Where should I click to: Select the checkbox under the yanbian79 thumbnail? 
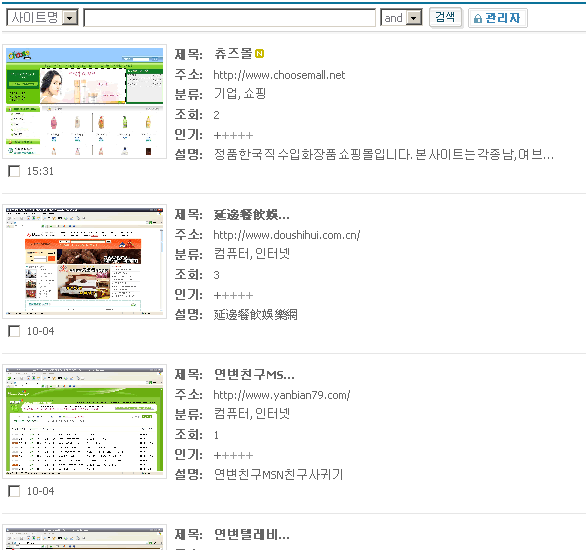point(14,491)
